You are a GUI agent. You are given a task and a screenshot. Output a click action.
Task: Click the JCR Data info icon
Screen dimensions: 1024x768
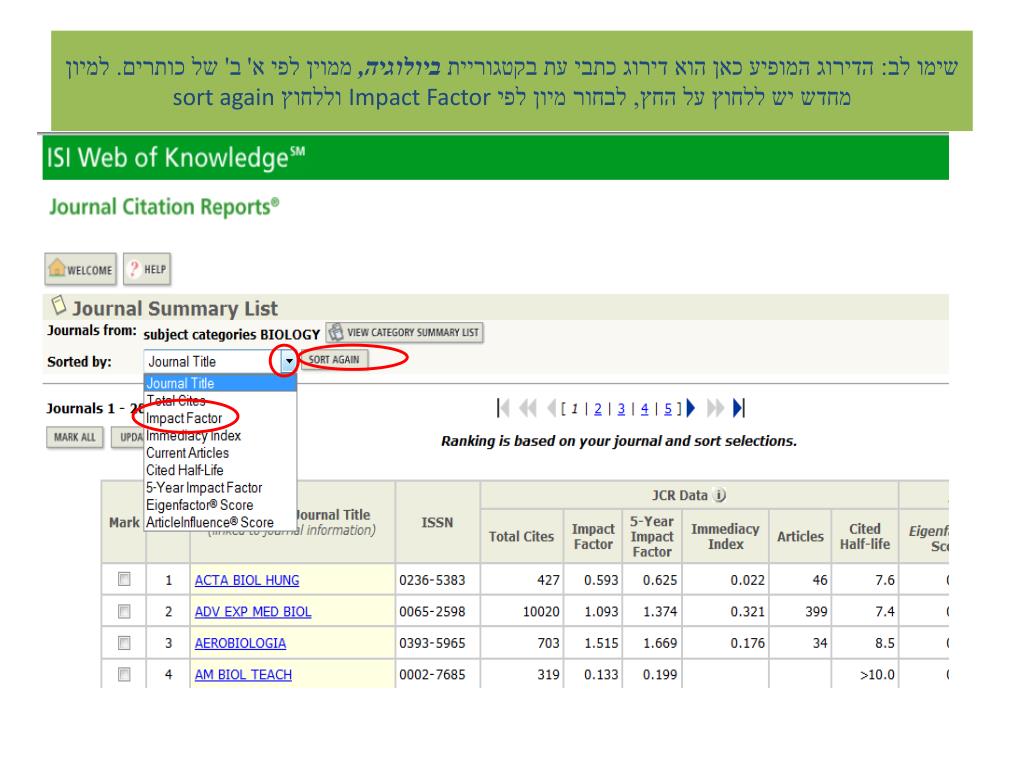[720, 495]
